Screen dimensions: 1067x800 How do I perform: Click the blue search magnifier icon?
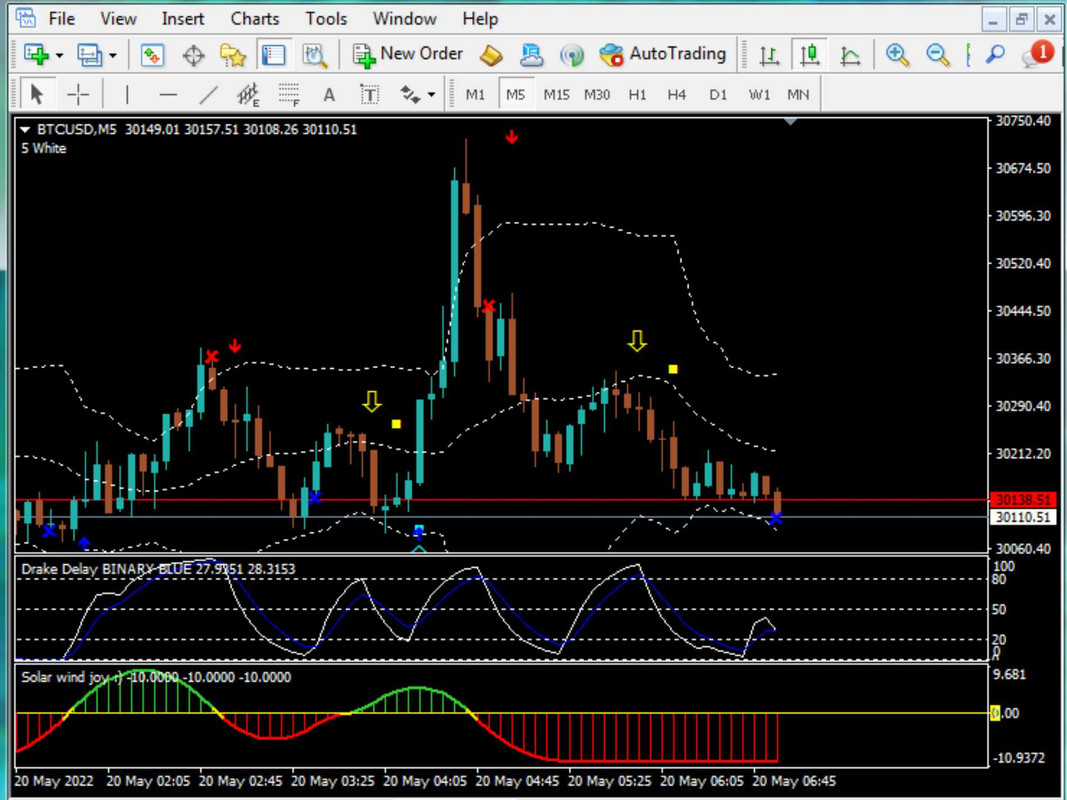coord(995,54)
